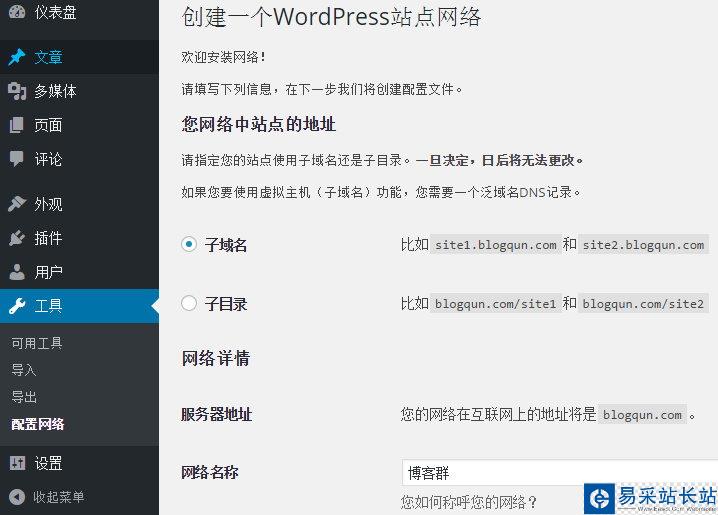Open the 配置网络 submenu link
Image resolution: width=718 pixels, height=515 pixels.
pos(38,424)
